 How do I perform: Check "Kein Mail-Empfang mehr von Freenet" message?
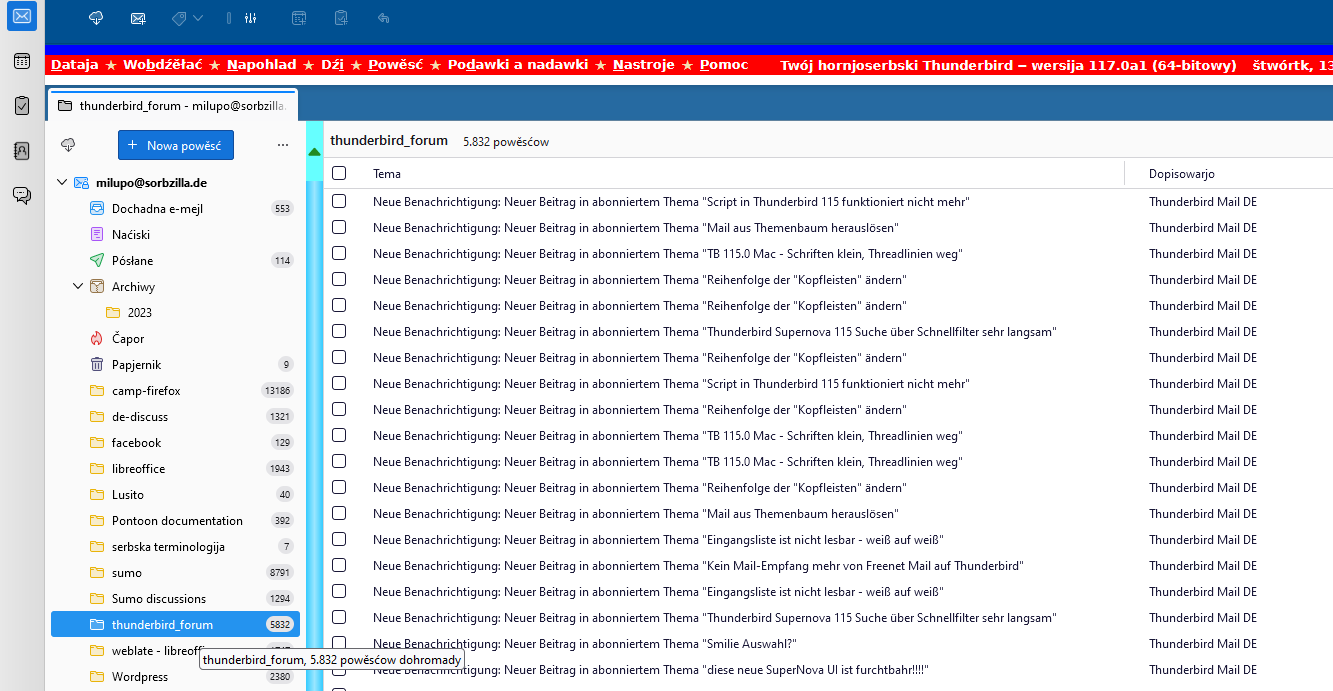[339, 565]
